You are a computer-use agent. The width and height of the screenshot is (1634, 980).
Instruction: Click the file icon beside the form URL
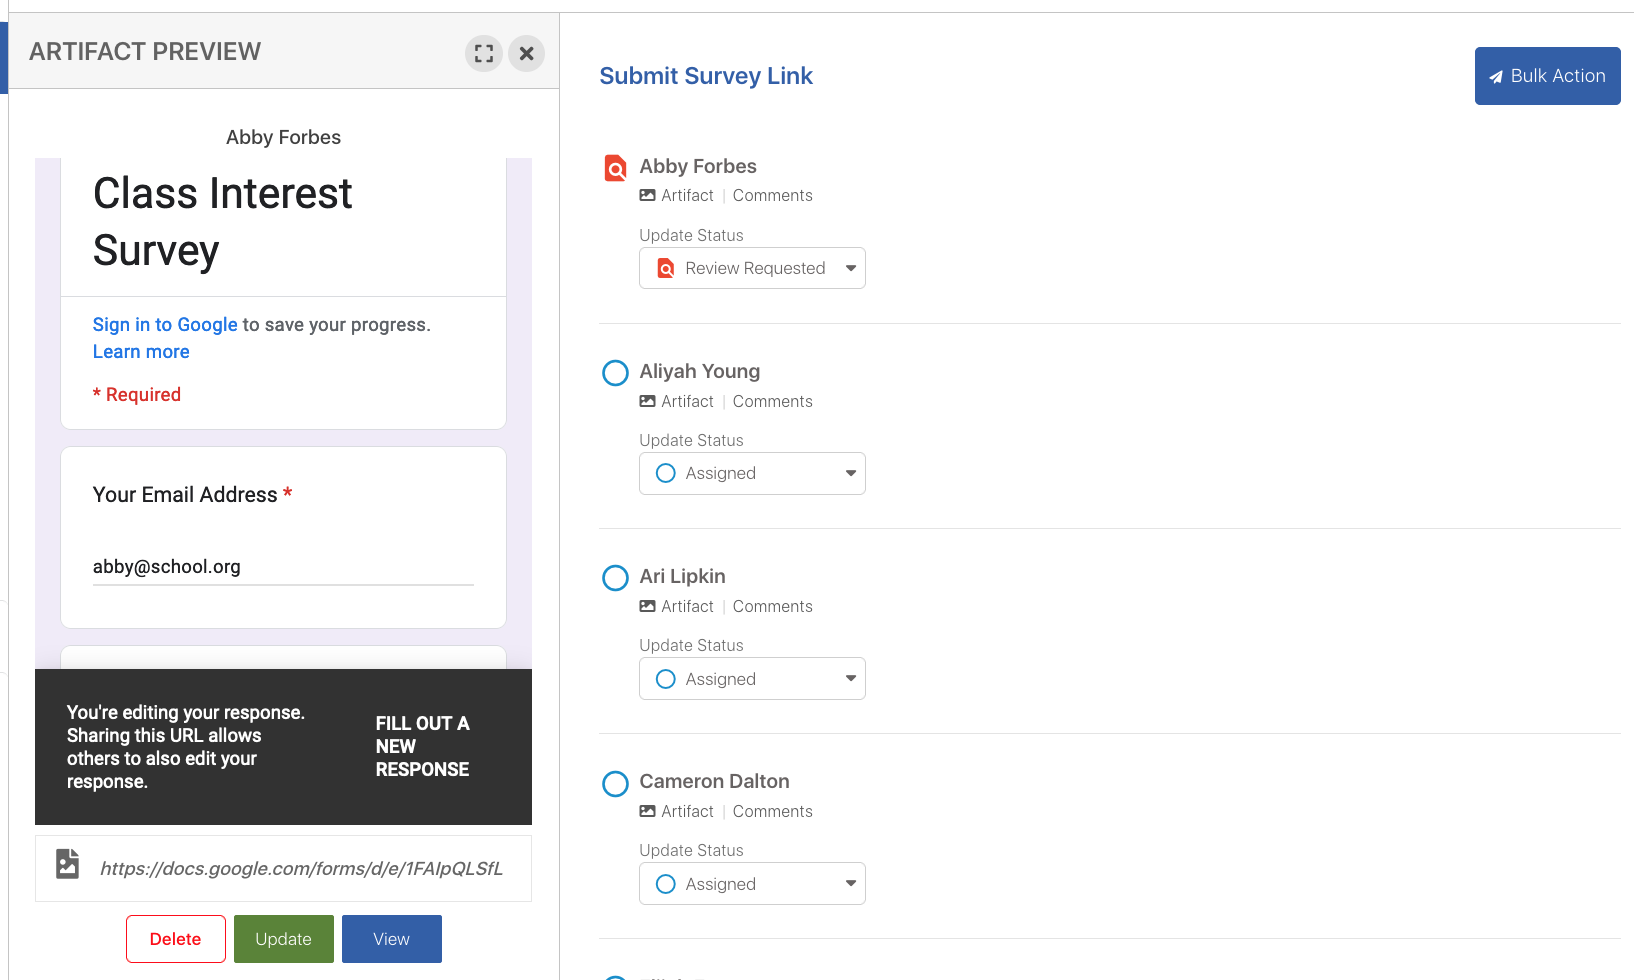point(68,863)
